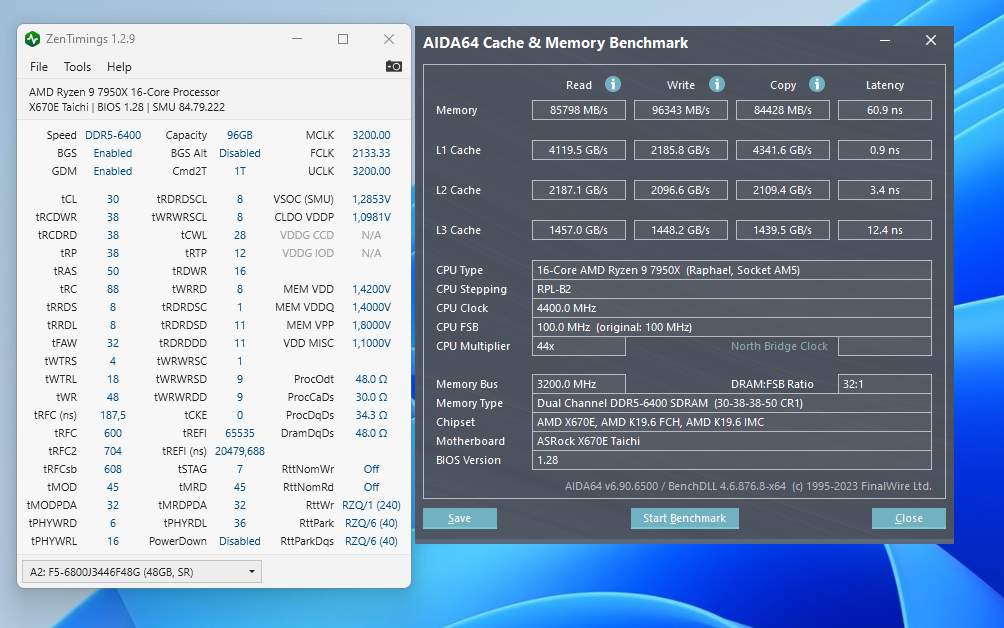
Task: Click the AMD Ryzen 9 7950X processor text
Action: tap(124, 92)
